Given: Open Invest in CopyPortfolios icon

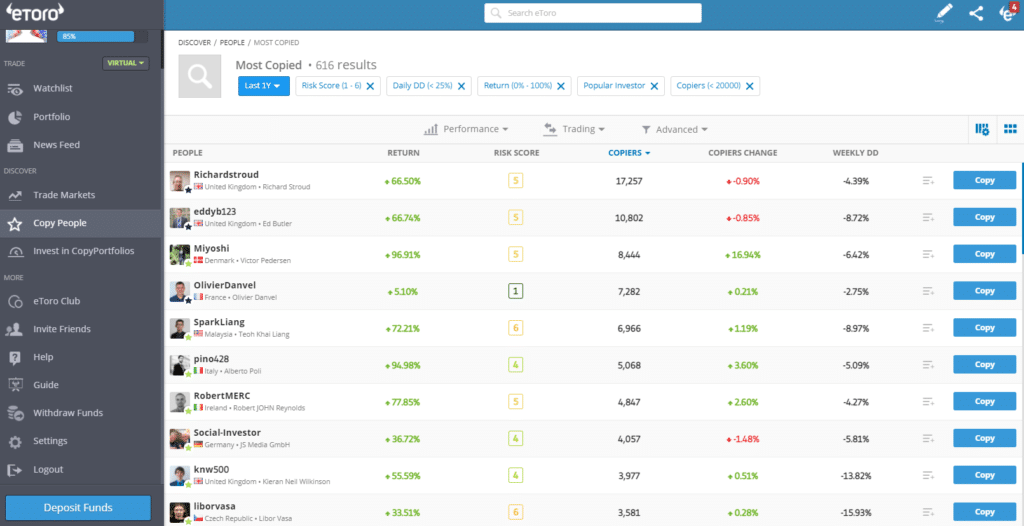Looking at the screenshot, I should coord(15,252).
